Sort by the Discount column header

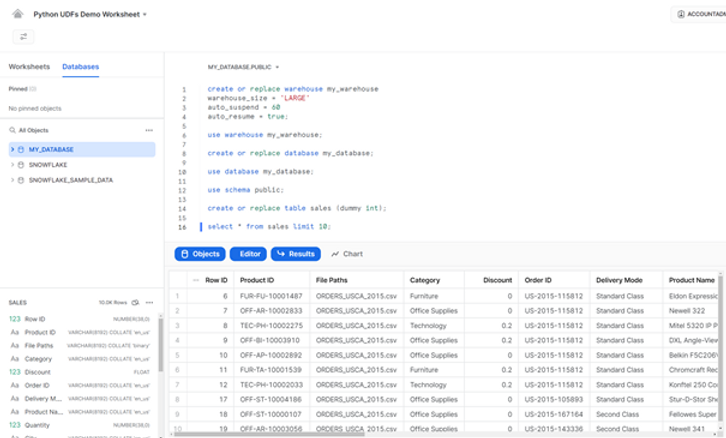click(x=491, y=280)
